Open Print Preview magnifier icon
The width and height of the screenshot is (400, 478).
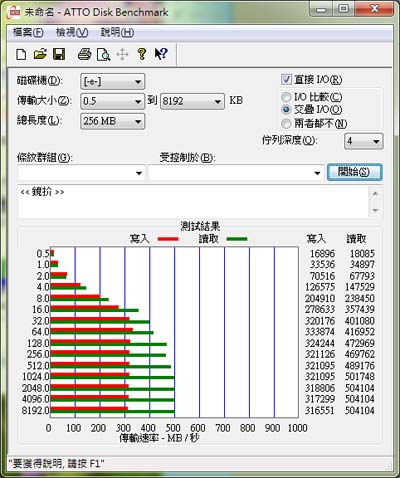(103, 54)
